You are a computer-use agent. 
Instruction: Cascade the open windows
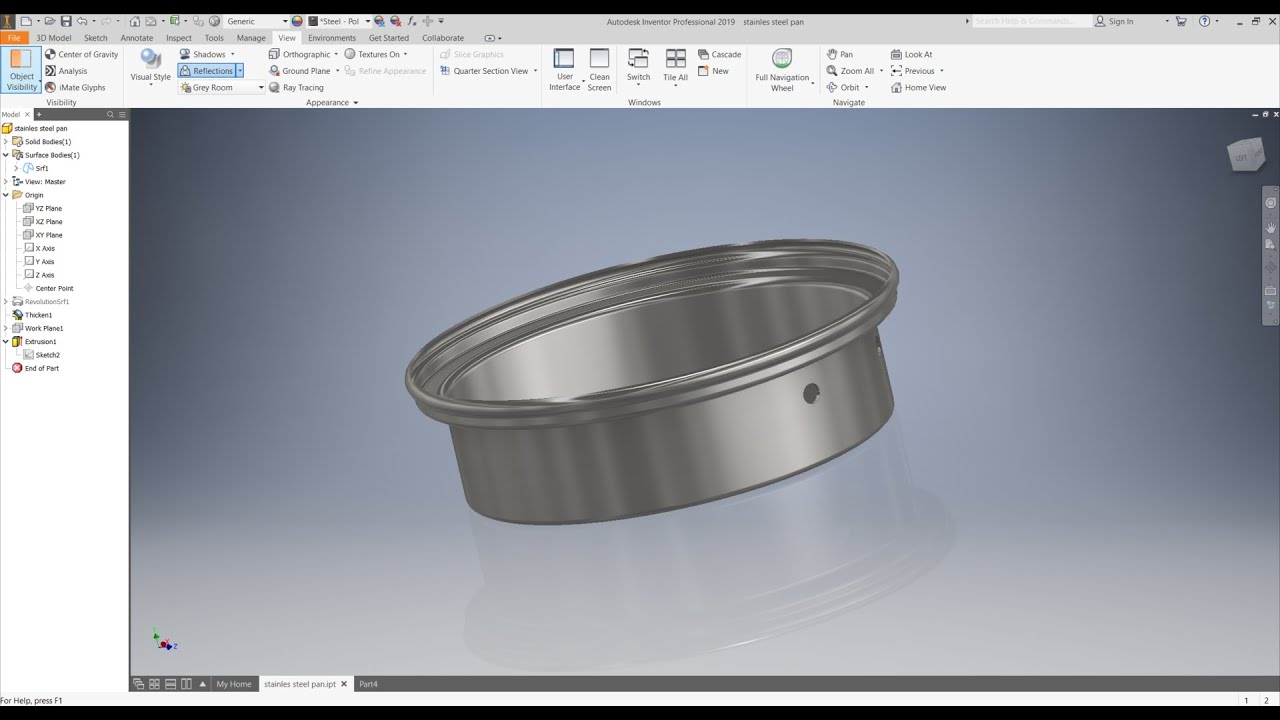(x=719, y=54)
